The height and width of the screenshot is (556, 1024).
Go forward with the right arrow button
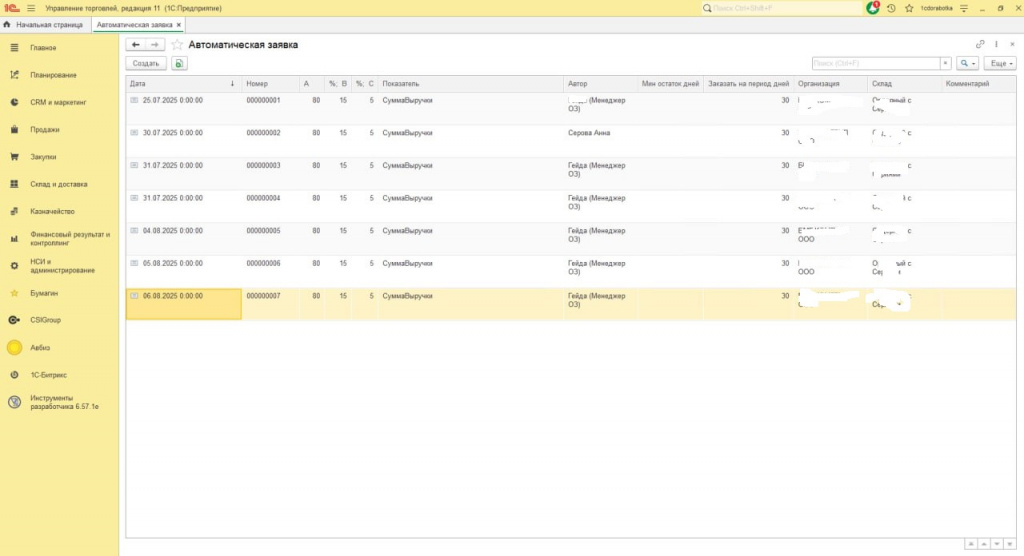tap(155, 44)
